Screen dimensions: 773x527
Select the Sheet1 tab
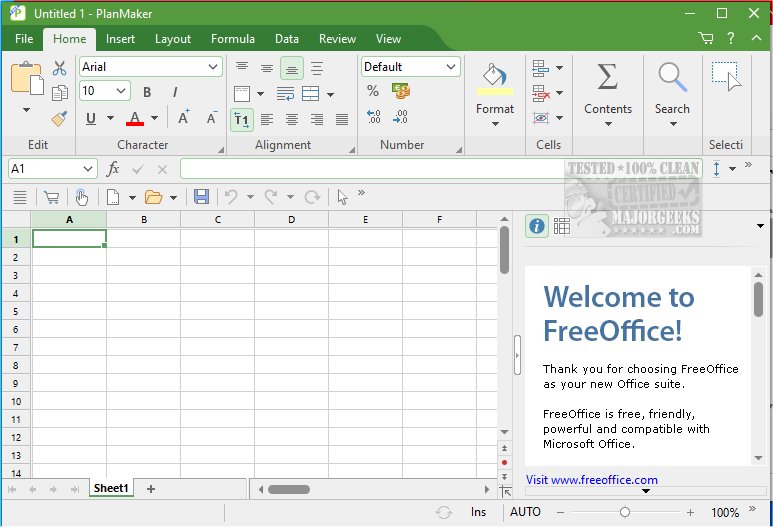click(x=111, y=488)
